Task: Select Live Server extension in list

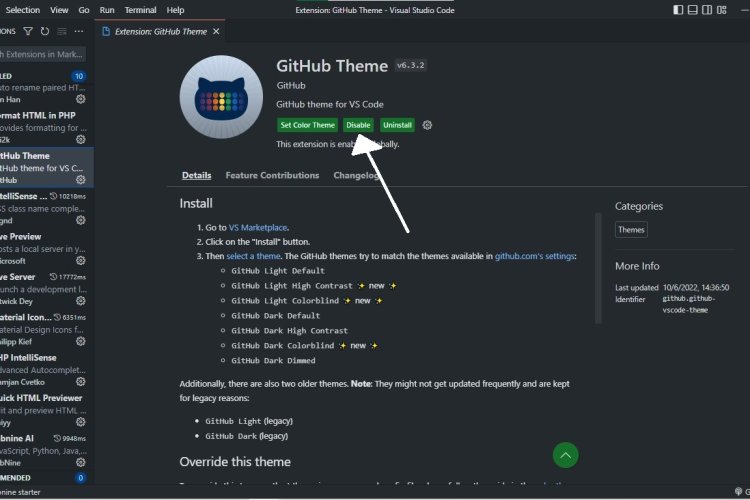Action: [x=45, y=289]
